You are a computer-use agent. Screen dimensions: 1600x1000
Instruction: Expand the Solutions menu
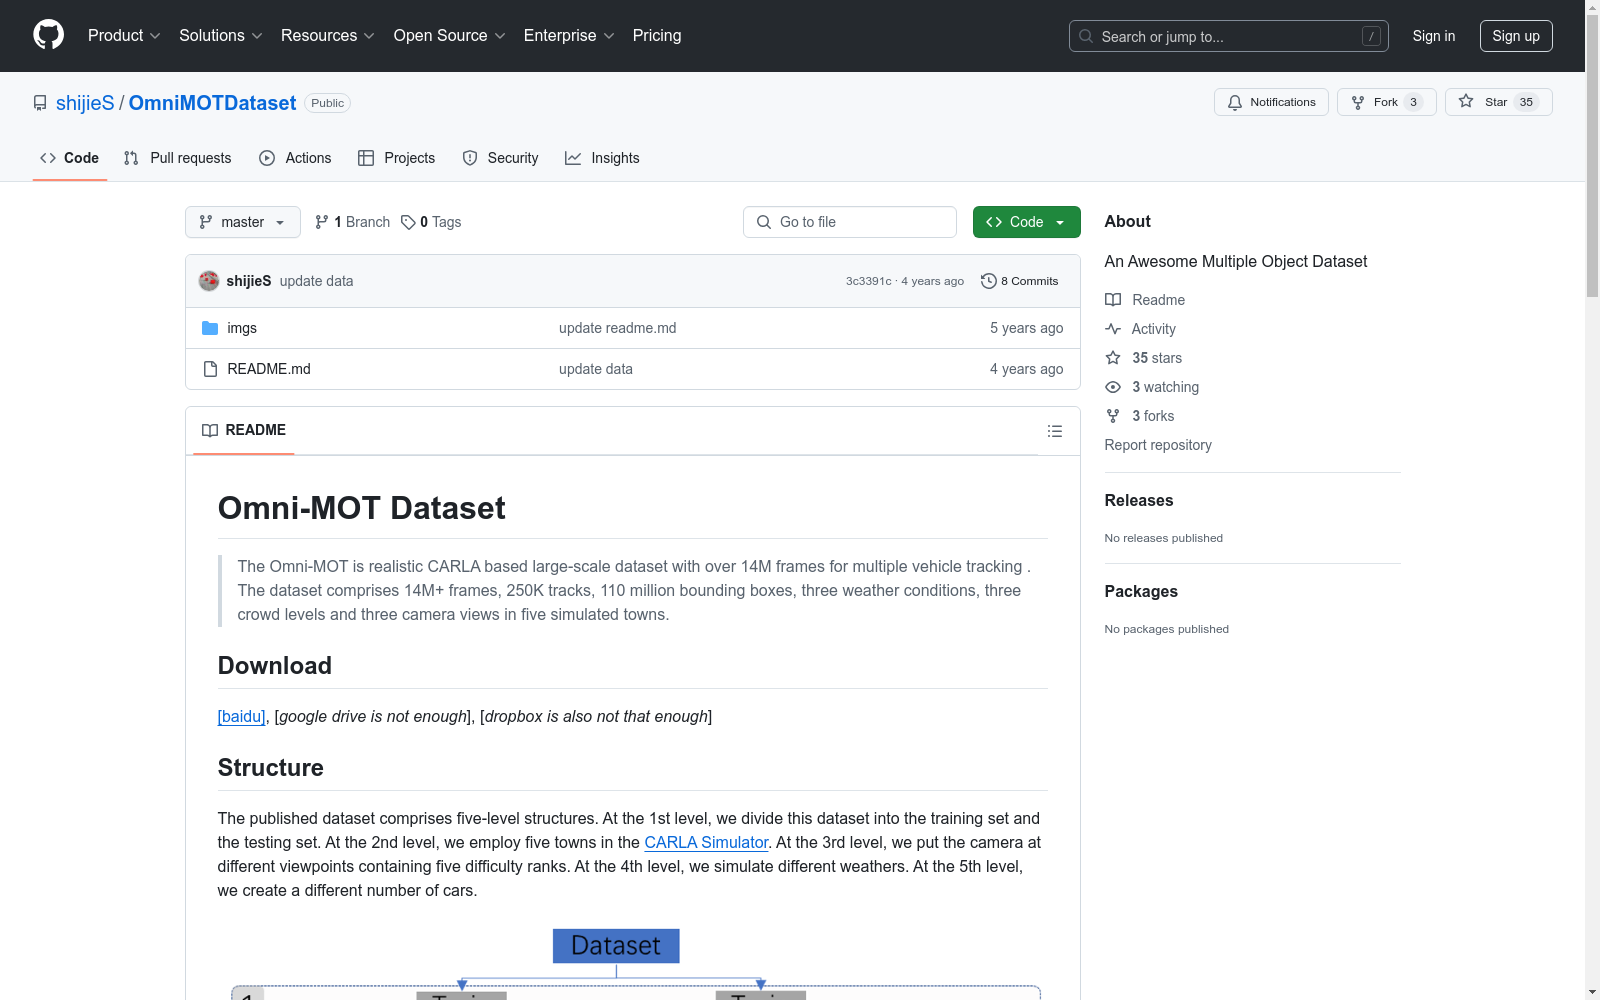[x=221, y=36]
